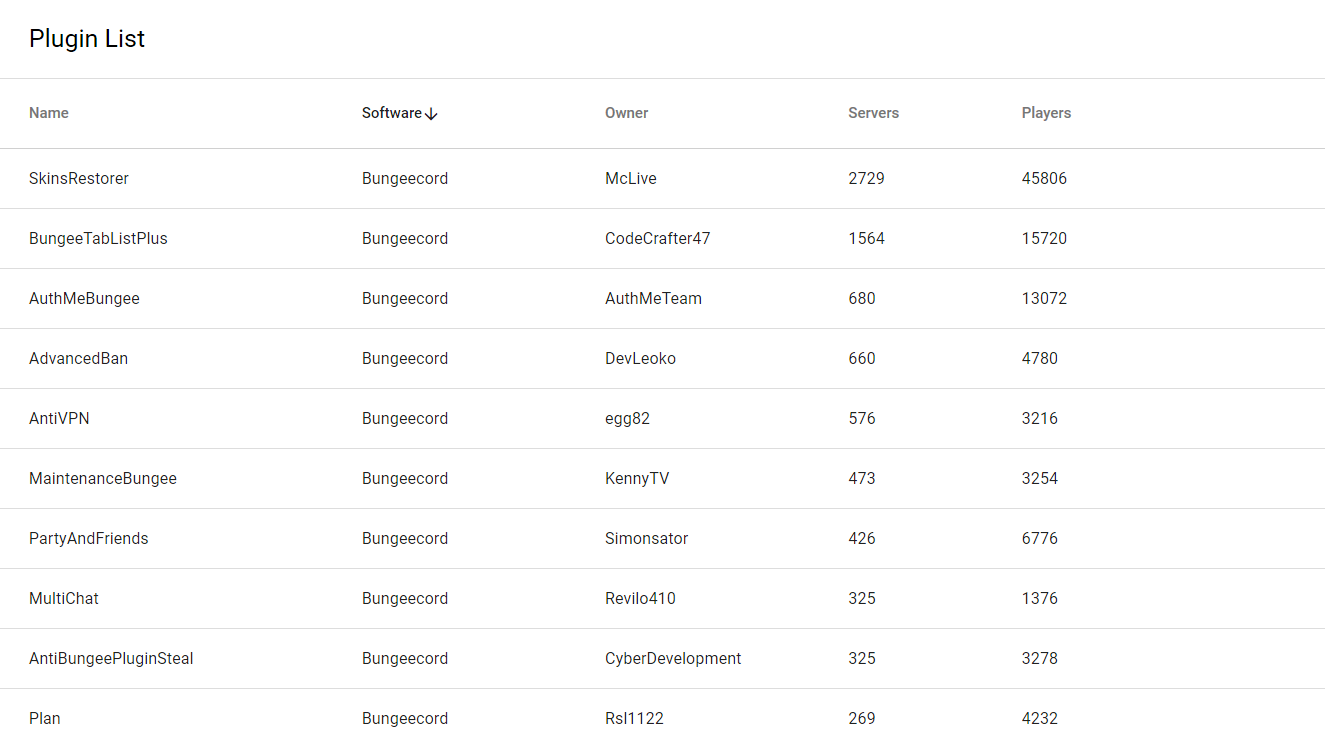Image resolution: width=1325 pixels, height=746 pixels.
Task: Click Bungeecord in the MaintenanceBungee row
Action: (405, 479)
